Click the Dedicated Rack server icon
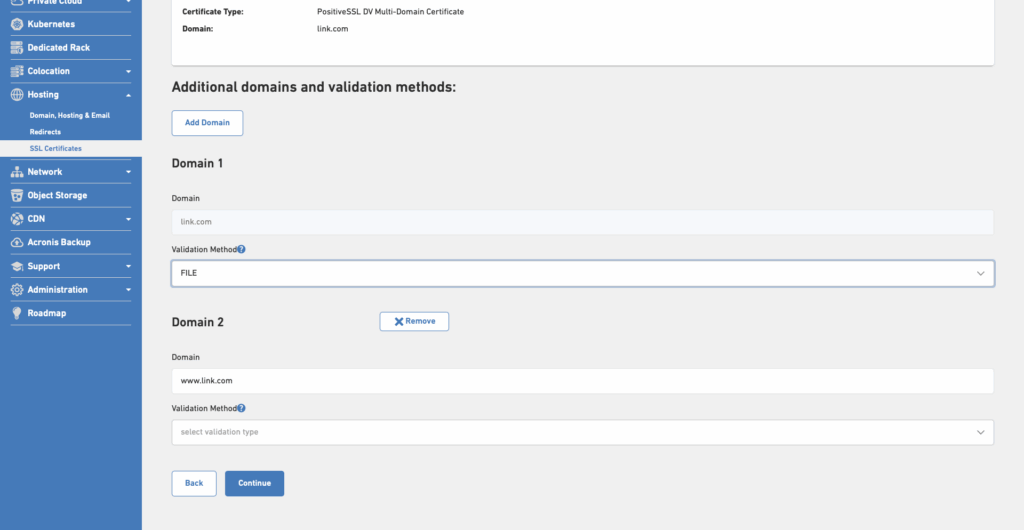Image resolution: width=1024 pixels, height=530 pixels. [x=17, y=48]
